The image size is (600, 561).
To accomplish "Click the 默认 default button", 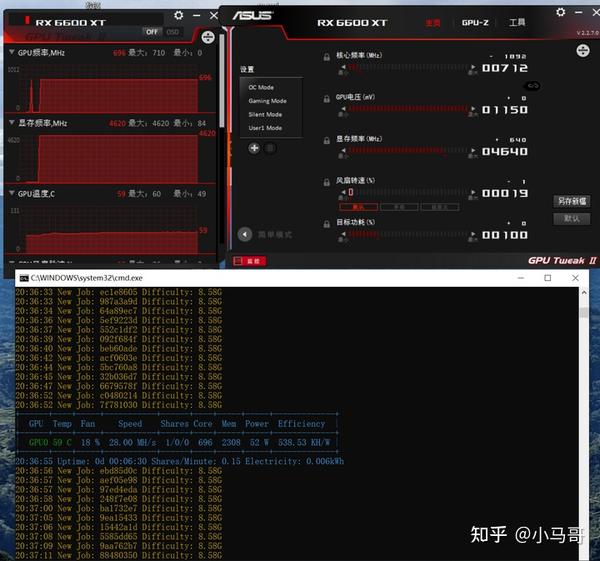I will point(572,219).
